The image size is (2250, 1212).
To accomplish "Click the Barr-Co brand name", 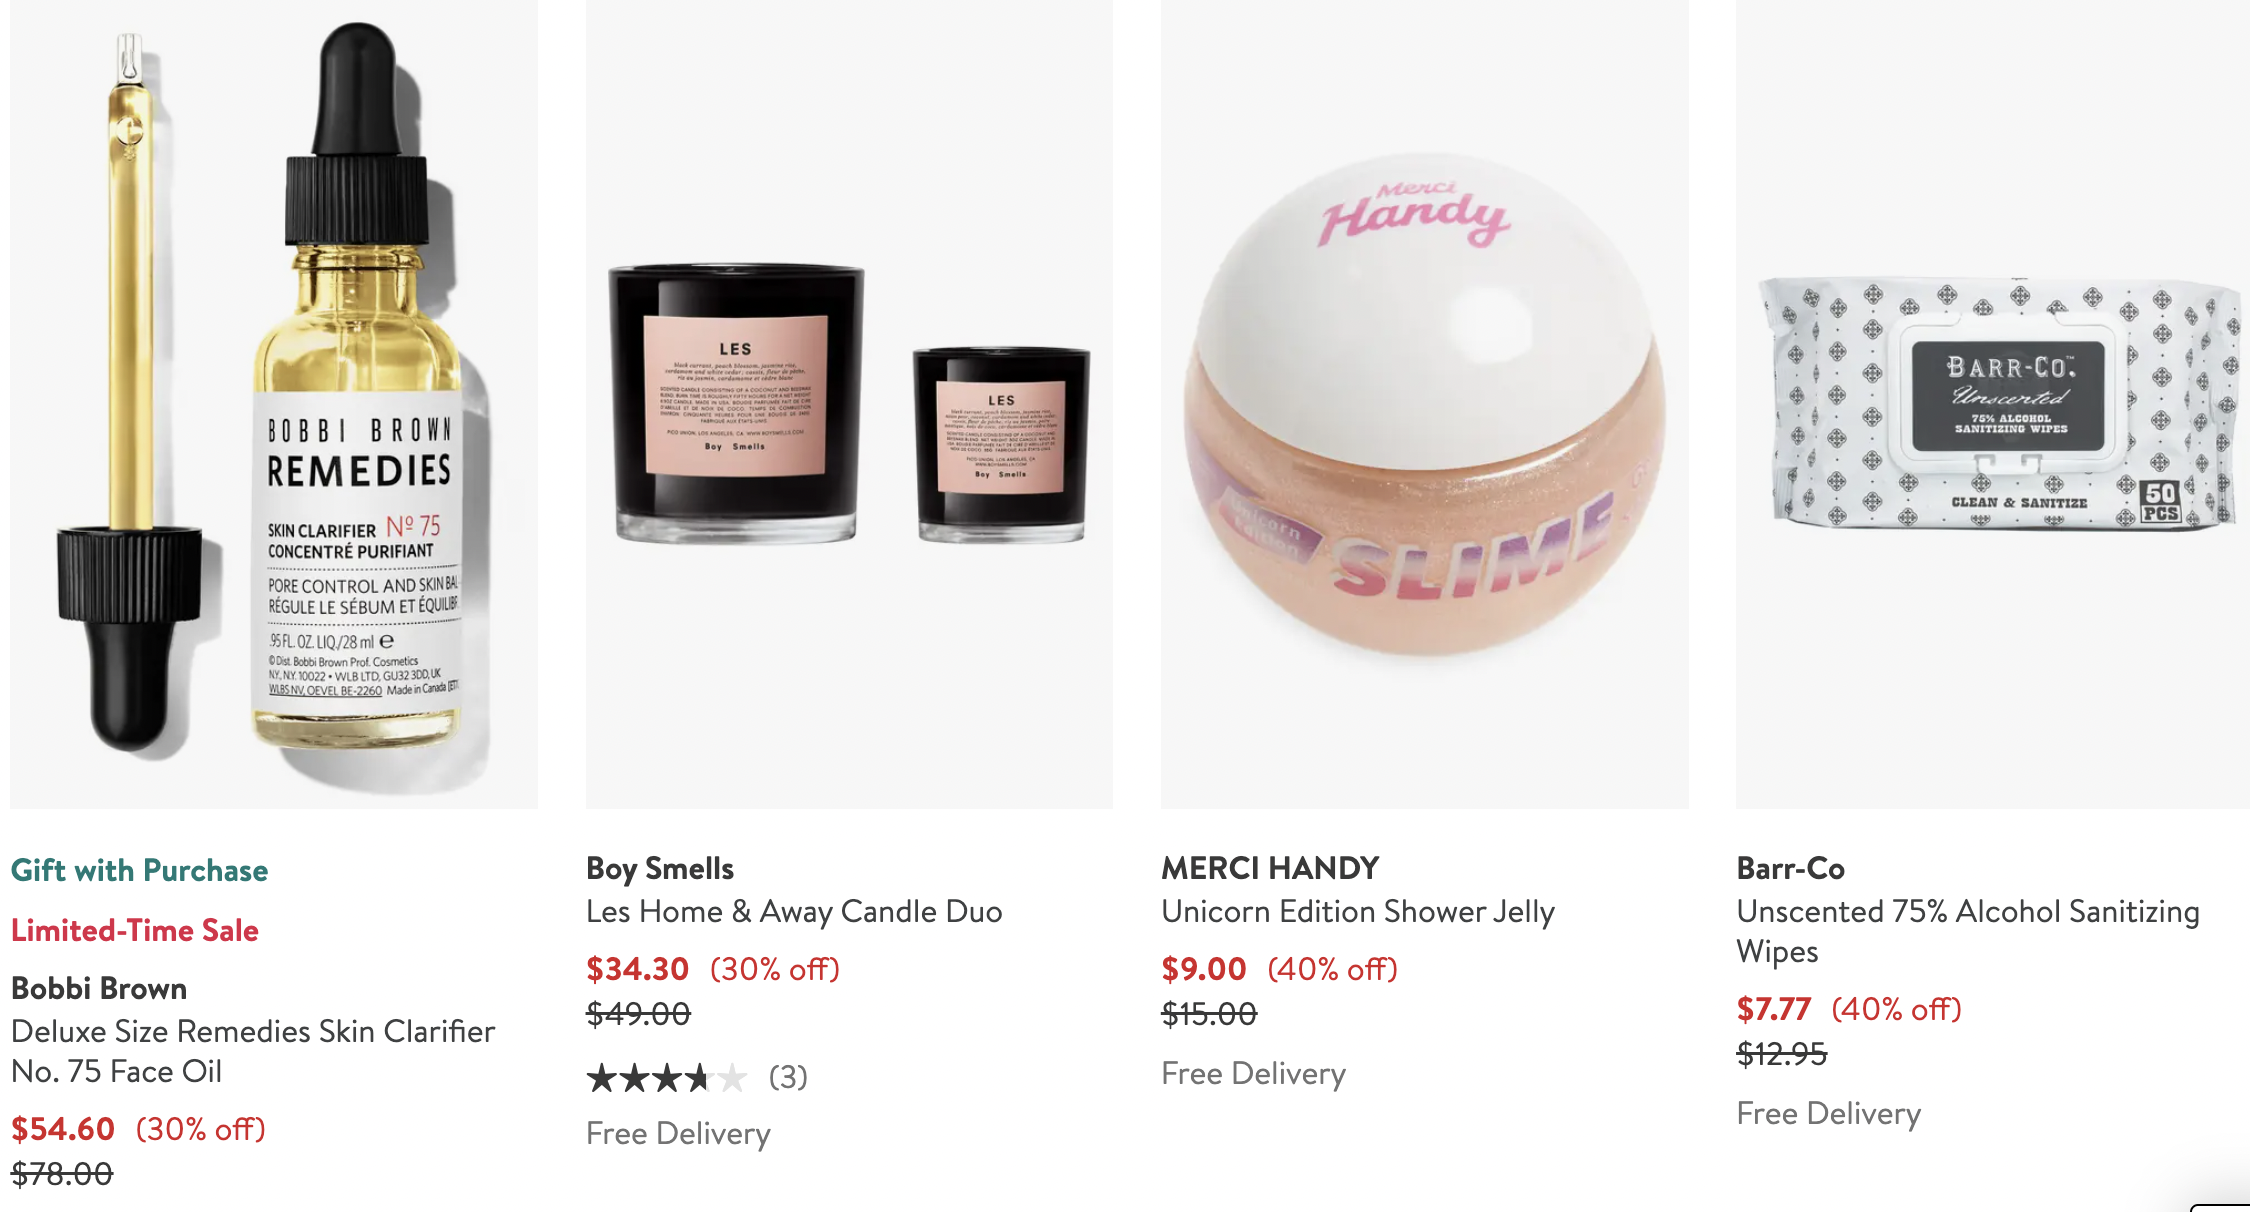I will pos(1791,868).
